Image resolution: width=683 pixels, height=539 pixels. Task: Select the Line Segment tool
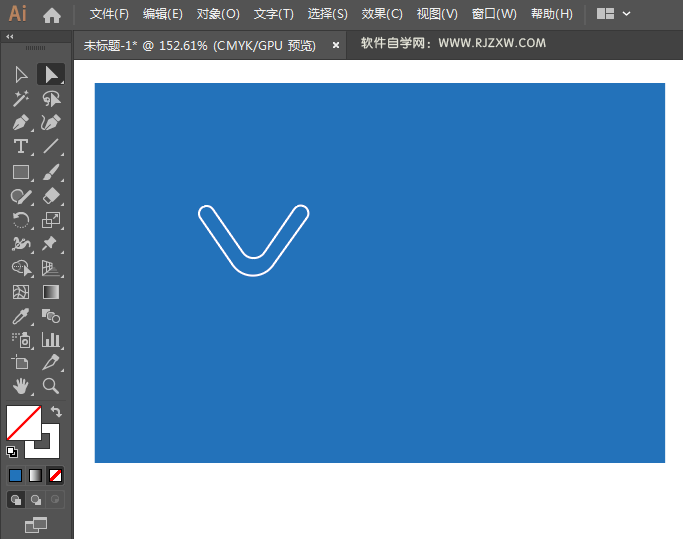[x=51, y=147]
